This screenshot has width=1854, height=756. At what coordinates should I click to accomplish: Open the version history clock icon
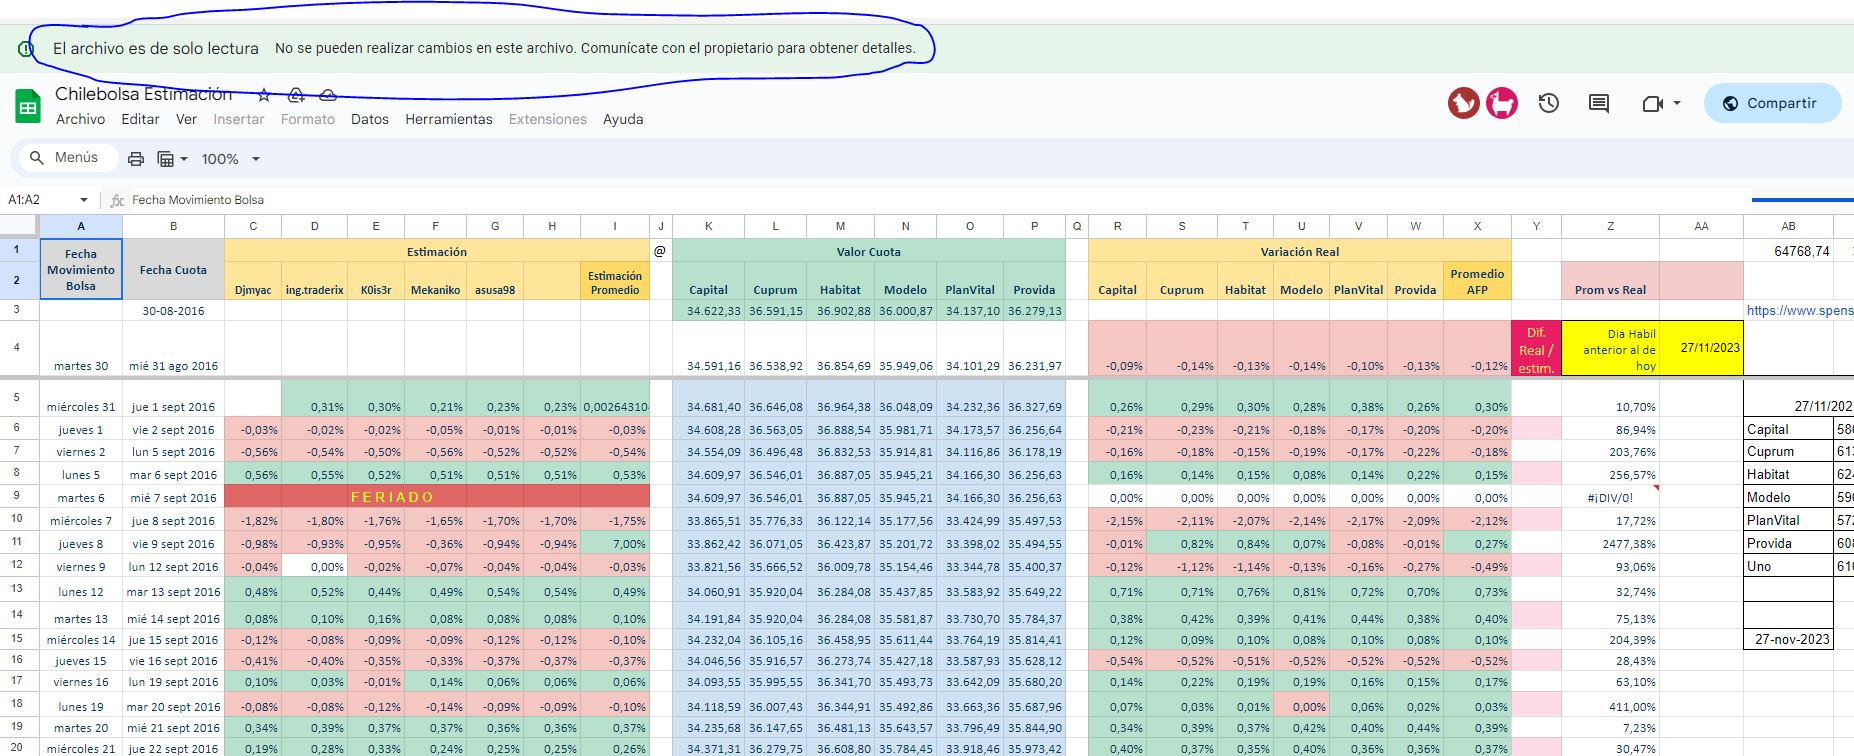click(1549, 103)
